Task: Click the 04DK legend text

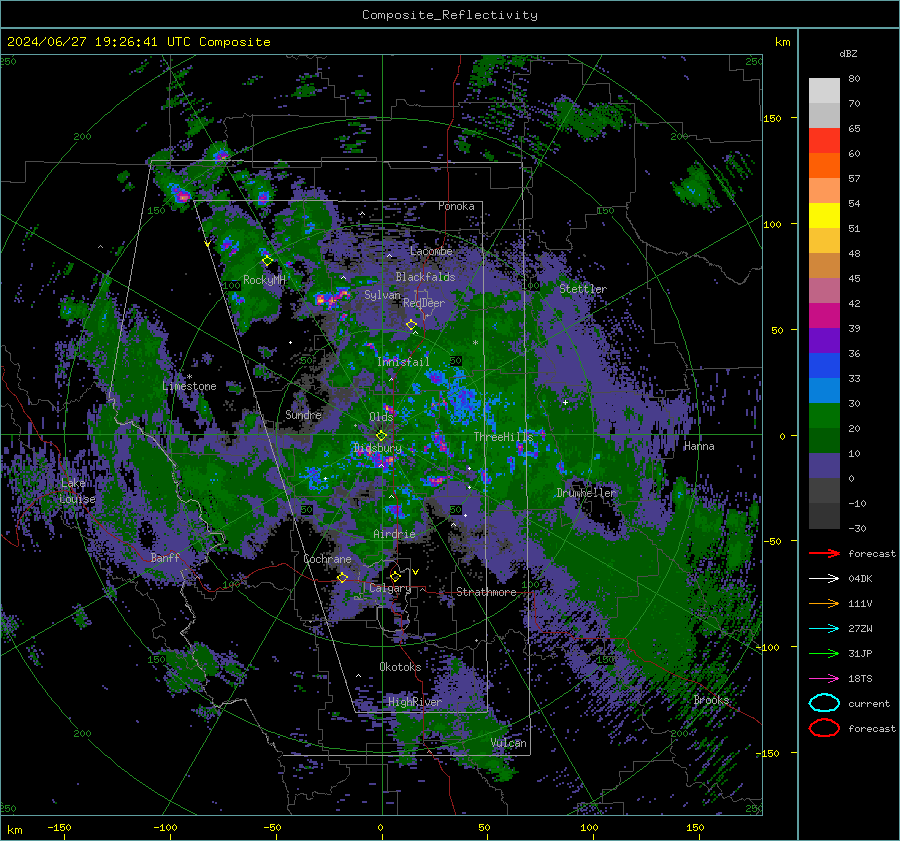Action: point(860,578)
